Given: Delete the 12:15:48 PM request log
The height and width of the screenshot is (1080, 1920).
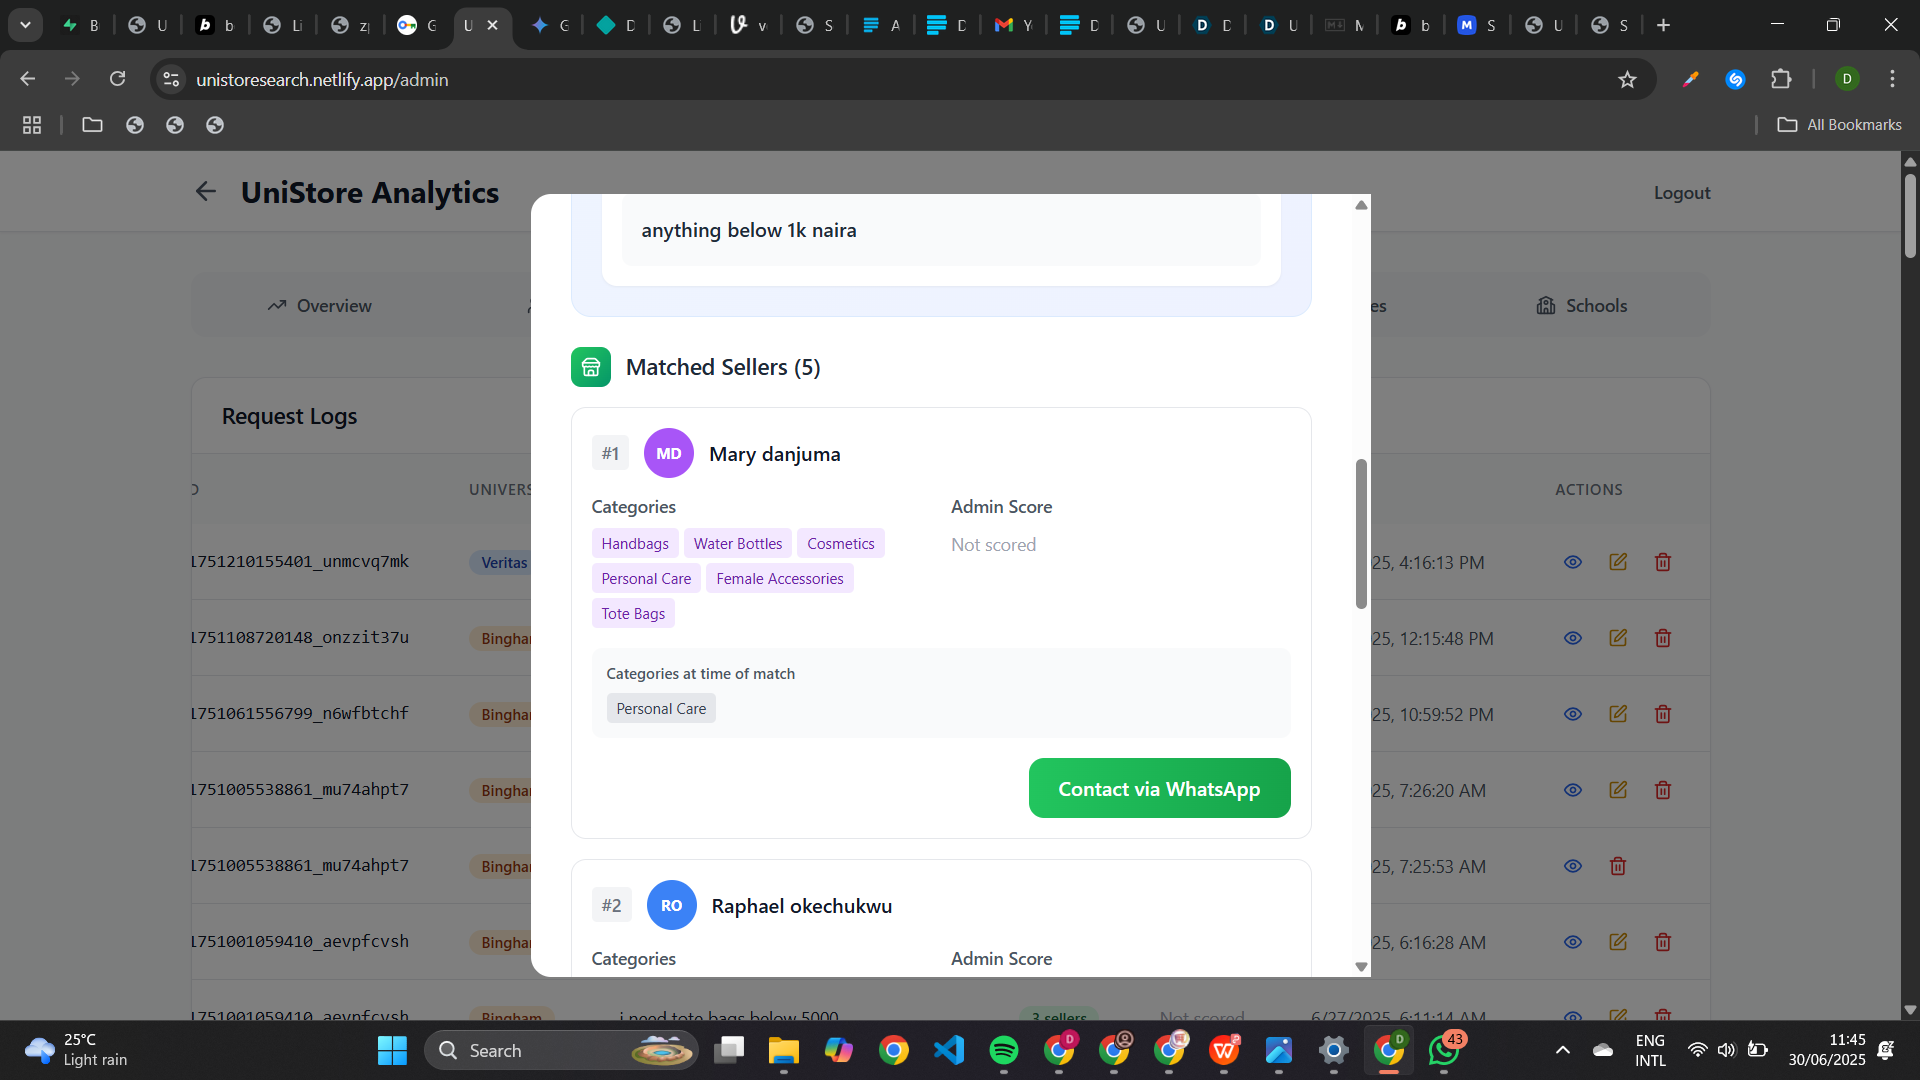Looking at the screenshot, I should pyautogui.click(x=1663, y=638).
